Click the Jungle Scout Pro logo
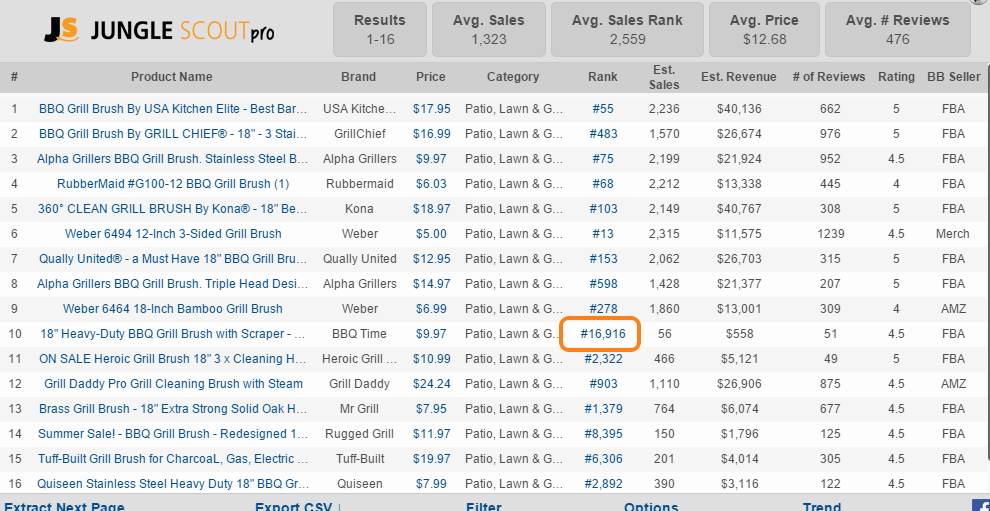 pyautogui.click(x=159, y=31)
